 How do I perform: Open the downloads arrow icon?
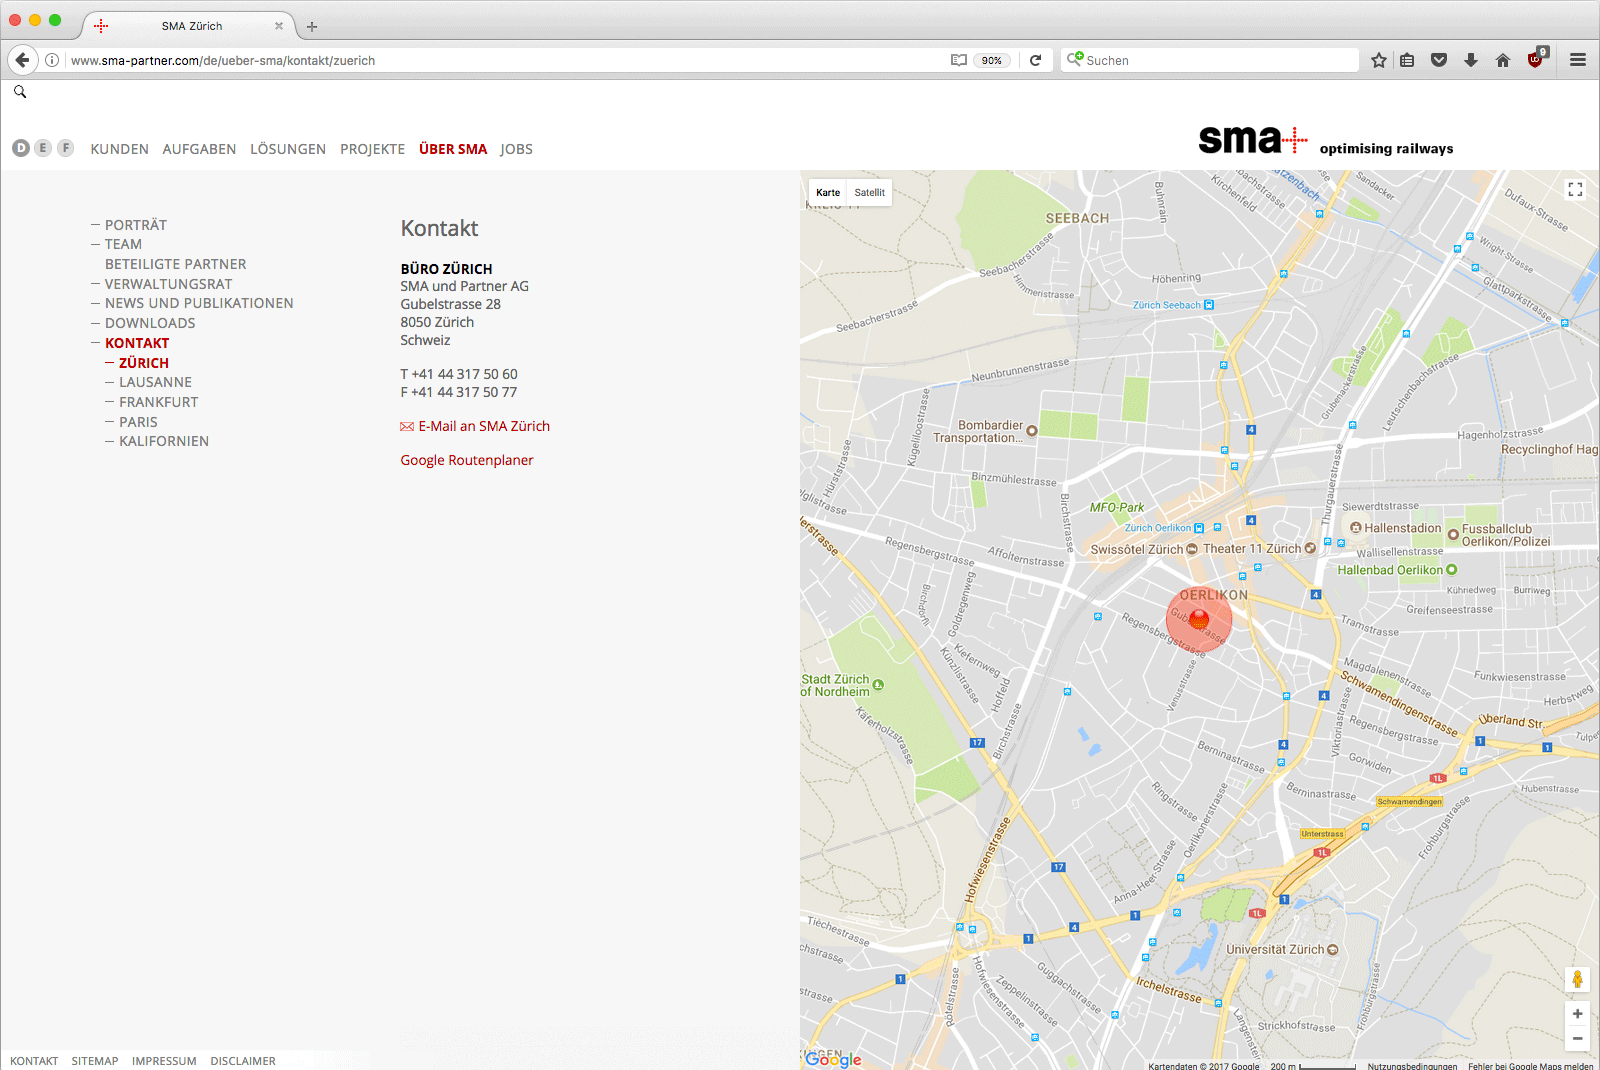pyautogui.click(x=1471, y=60)
